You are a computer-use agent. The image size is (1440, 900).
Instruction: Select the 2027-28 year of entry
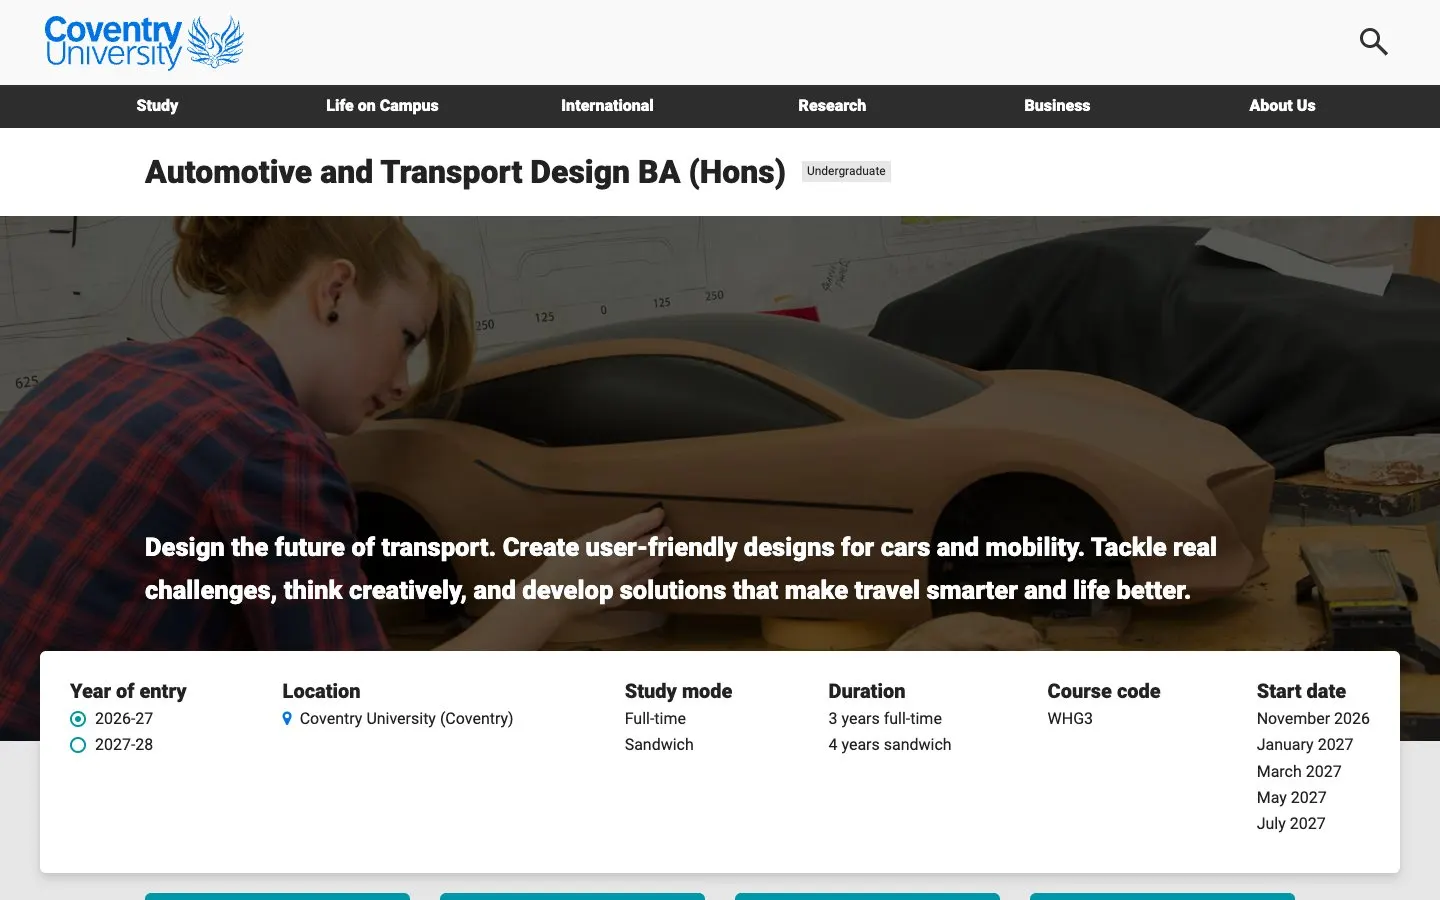[x=78, y=745]
